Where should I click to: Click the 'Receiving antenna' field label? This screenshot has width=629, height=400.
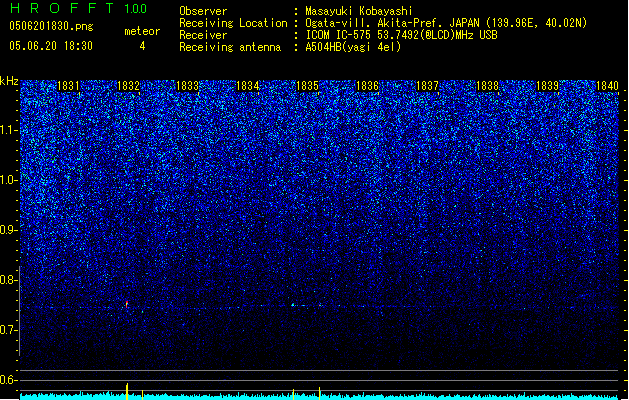pos(230,47)
